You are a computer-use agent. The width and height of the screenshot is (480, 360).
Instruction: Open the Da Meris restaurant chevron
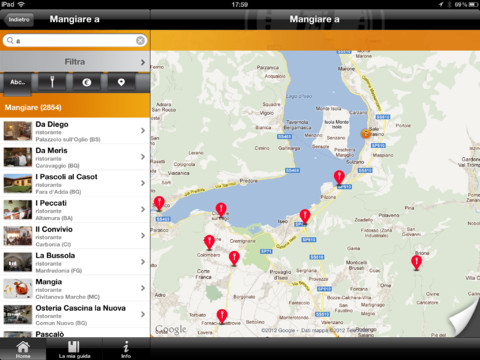pyautogui.click(x=143, y=157)
